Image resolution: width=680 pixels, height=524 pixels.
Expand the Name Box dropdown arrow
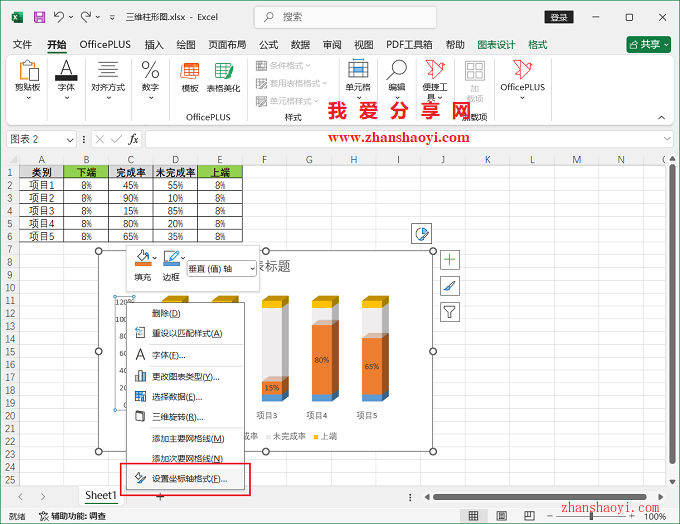pyautogui.click(x=70, y=139)
